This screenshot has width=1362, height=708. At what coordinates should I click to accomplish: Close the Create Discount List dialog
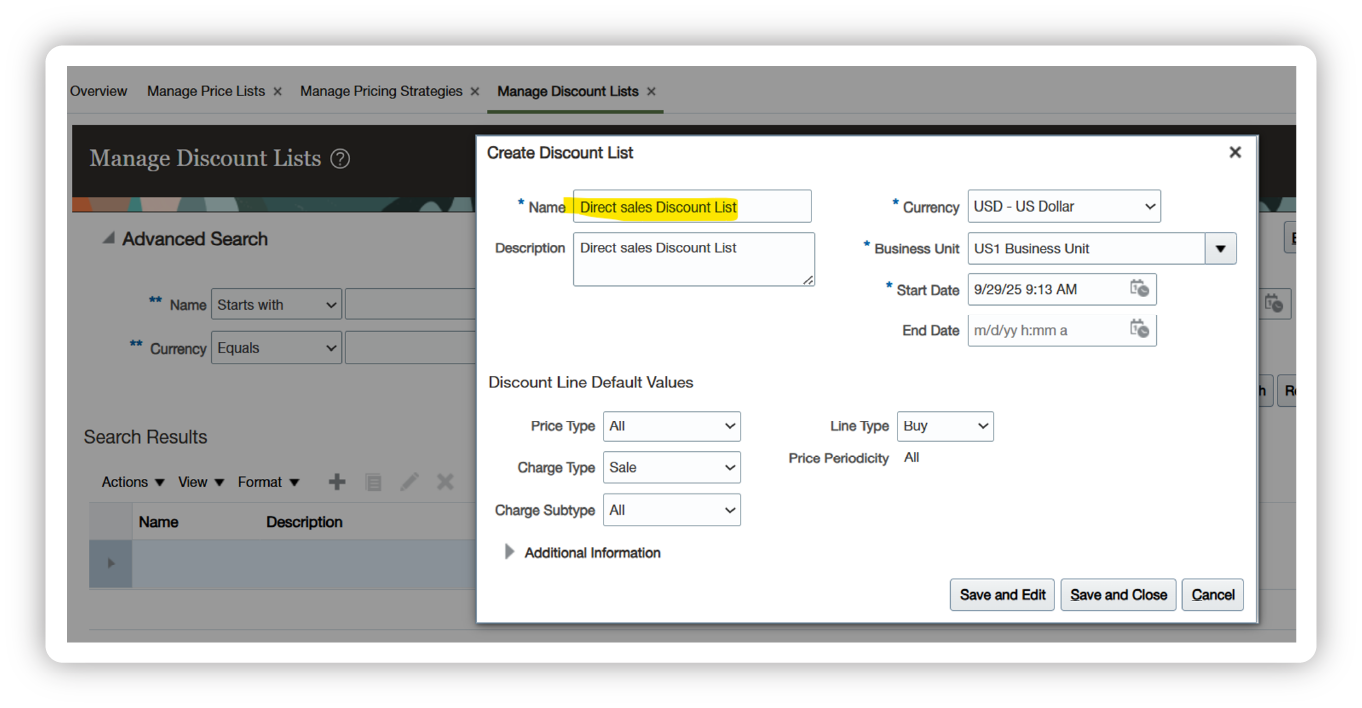(x=1235, y=152)
